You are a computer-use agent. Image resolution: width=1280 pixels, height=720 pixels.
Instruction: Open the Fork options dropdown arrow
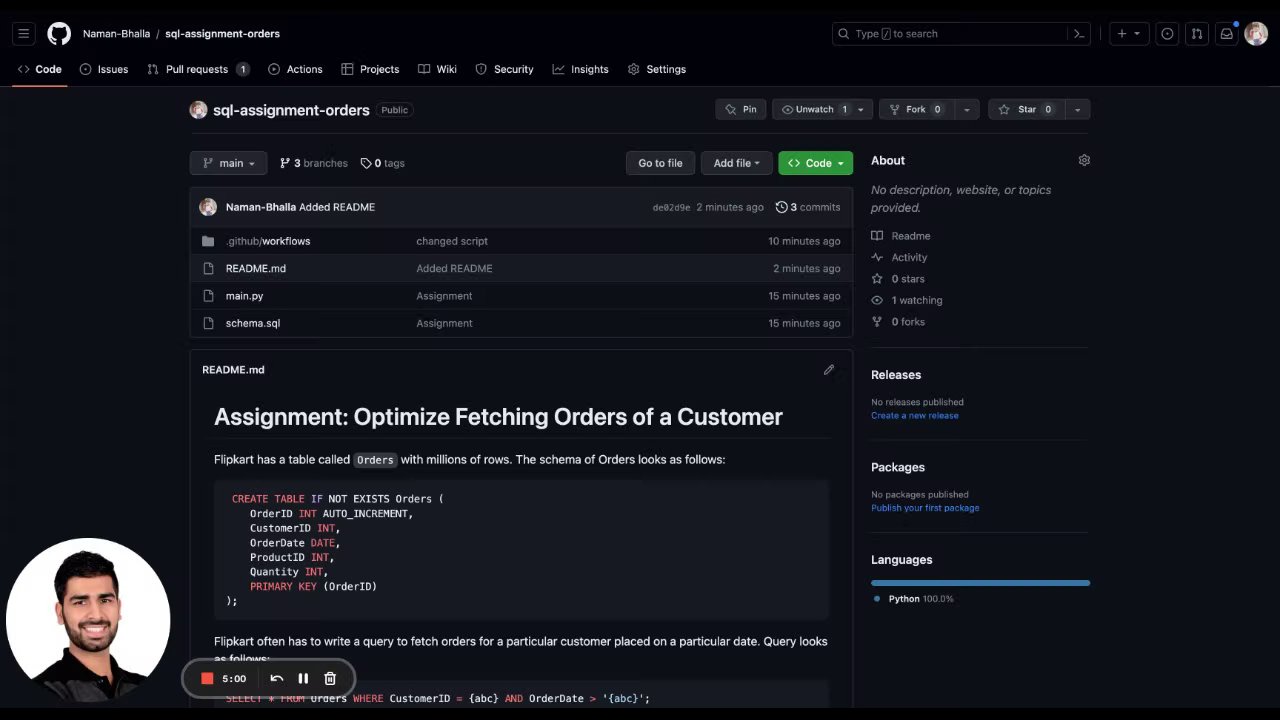[x=966, y=109]
